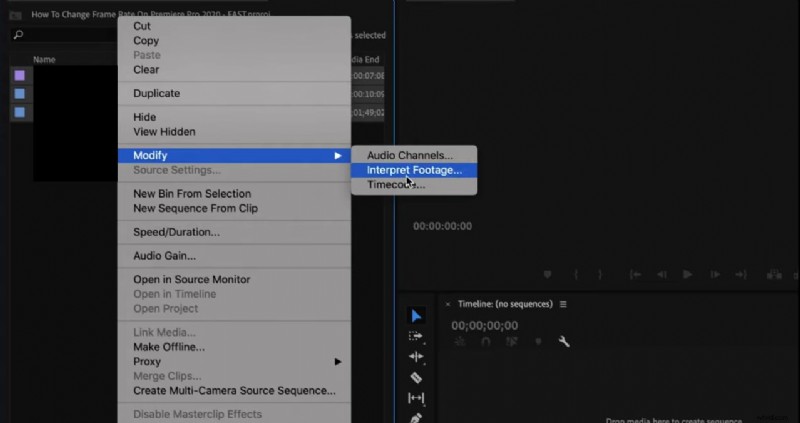Toggle Insert as nest button in Timeline
This screenshot has height=423, width=800.
pos(460,342)
